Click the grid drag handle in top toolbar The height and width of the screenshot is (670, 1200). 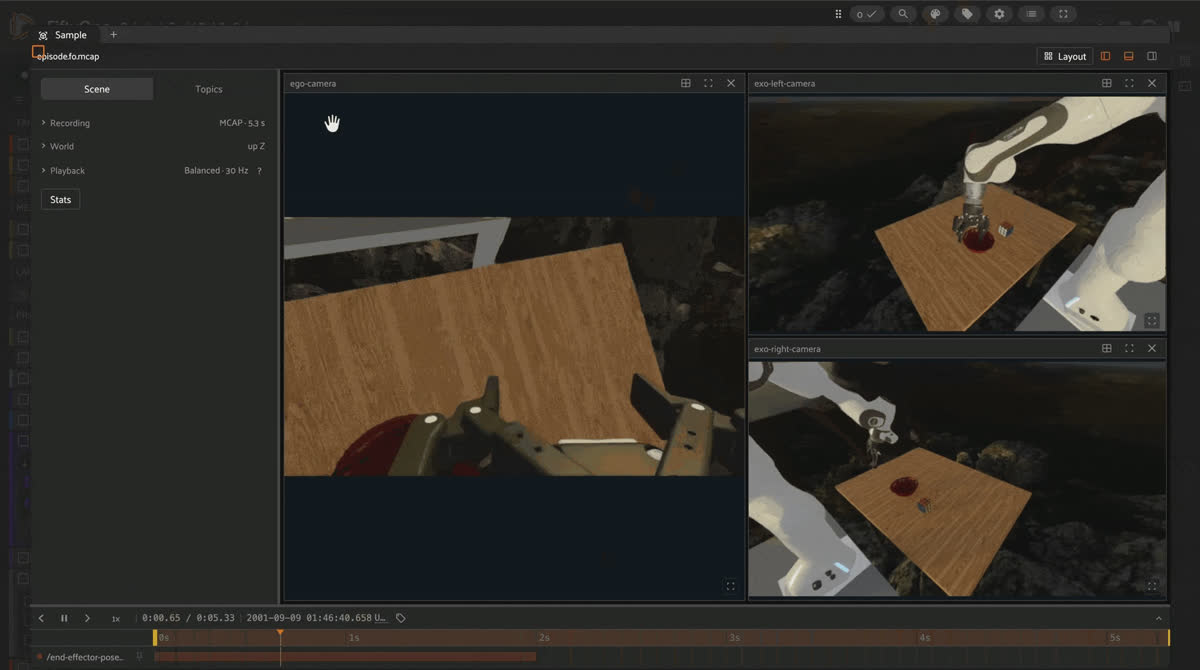[838, 14]
